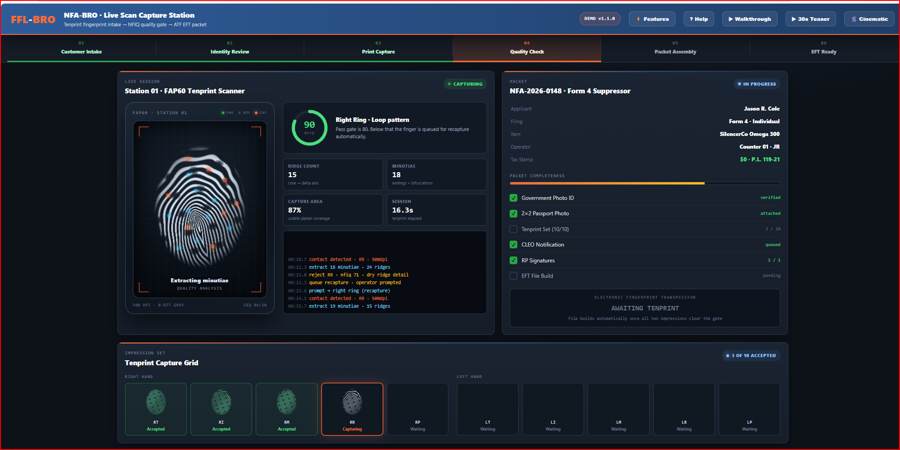Image resolution: width=900 pixels, height=450 pixels.
Task: Click the AWAITING TENPRINT transmission box
Action: coord(645,308)
